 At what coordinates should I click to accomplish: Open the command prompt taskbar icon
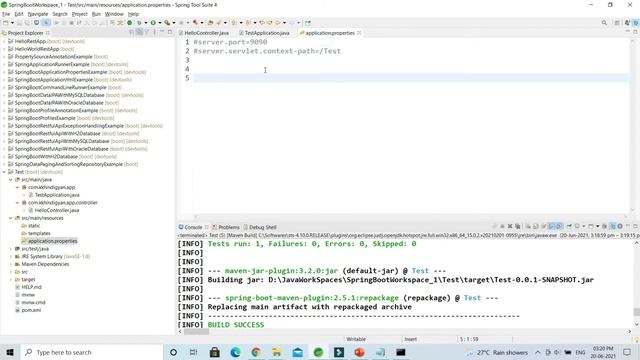pos(400,352)
